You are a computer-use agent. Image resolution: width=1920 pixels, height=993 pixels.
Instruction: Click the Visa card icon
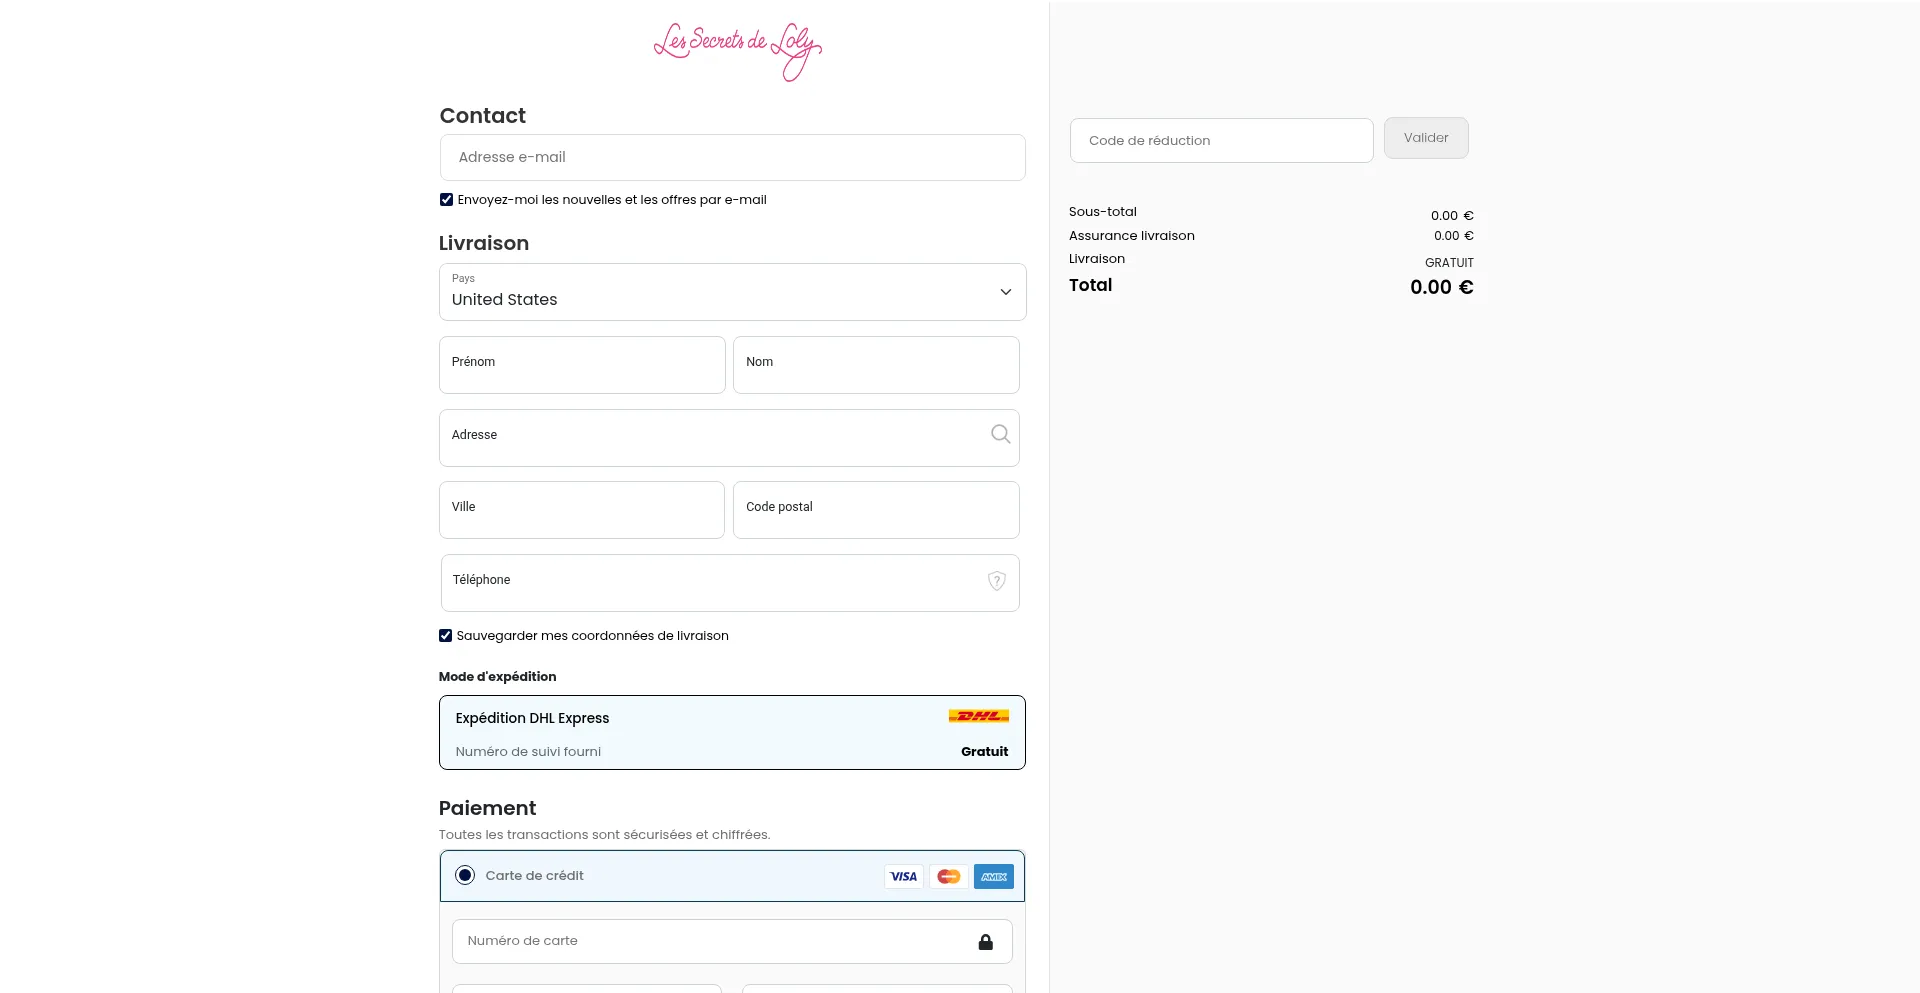click(904, 877)
